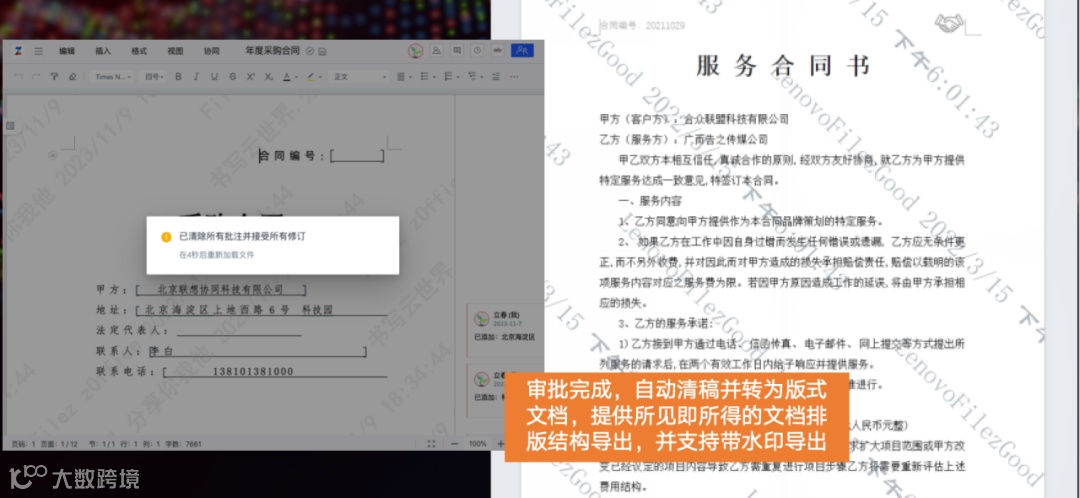Toggle bold formatting
The width and height of the screenshot is (1080, 498).
178,76
